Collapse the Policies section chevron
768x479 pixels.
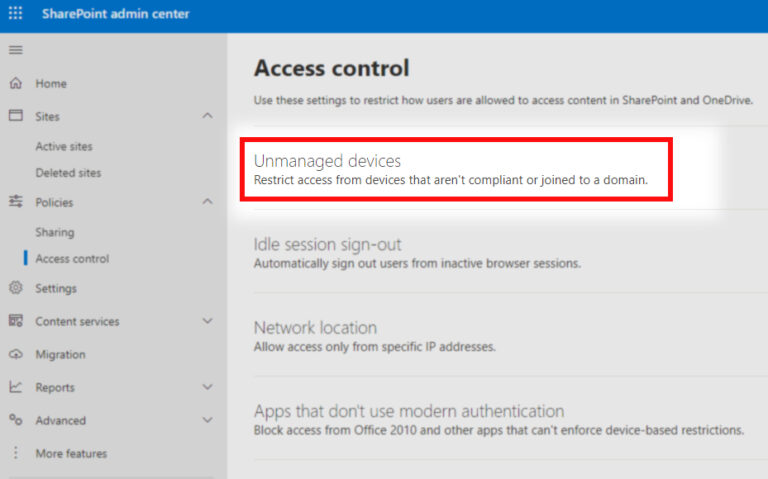click(207, 202)
